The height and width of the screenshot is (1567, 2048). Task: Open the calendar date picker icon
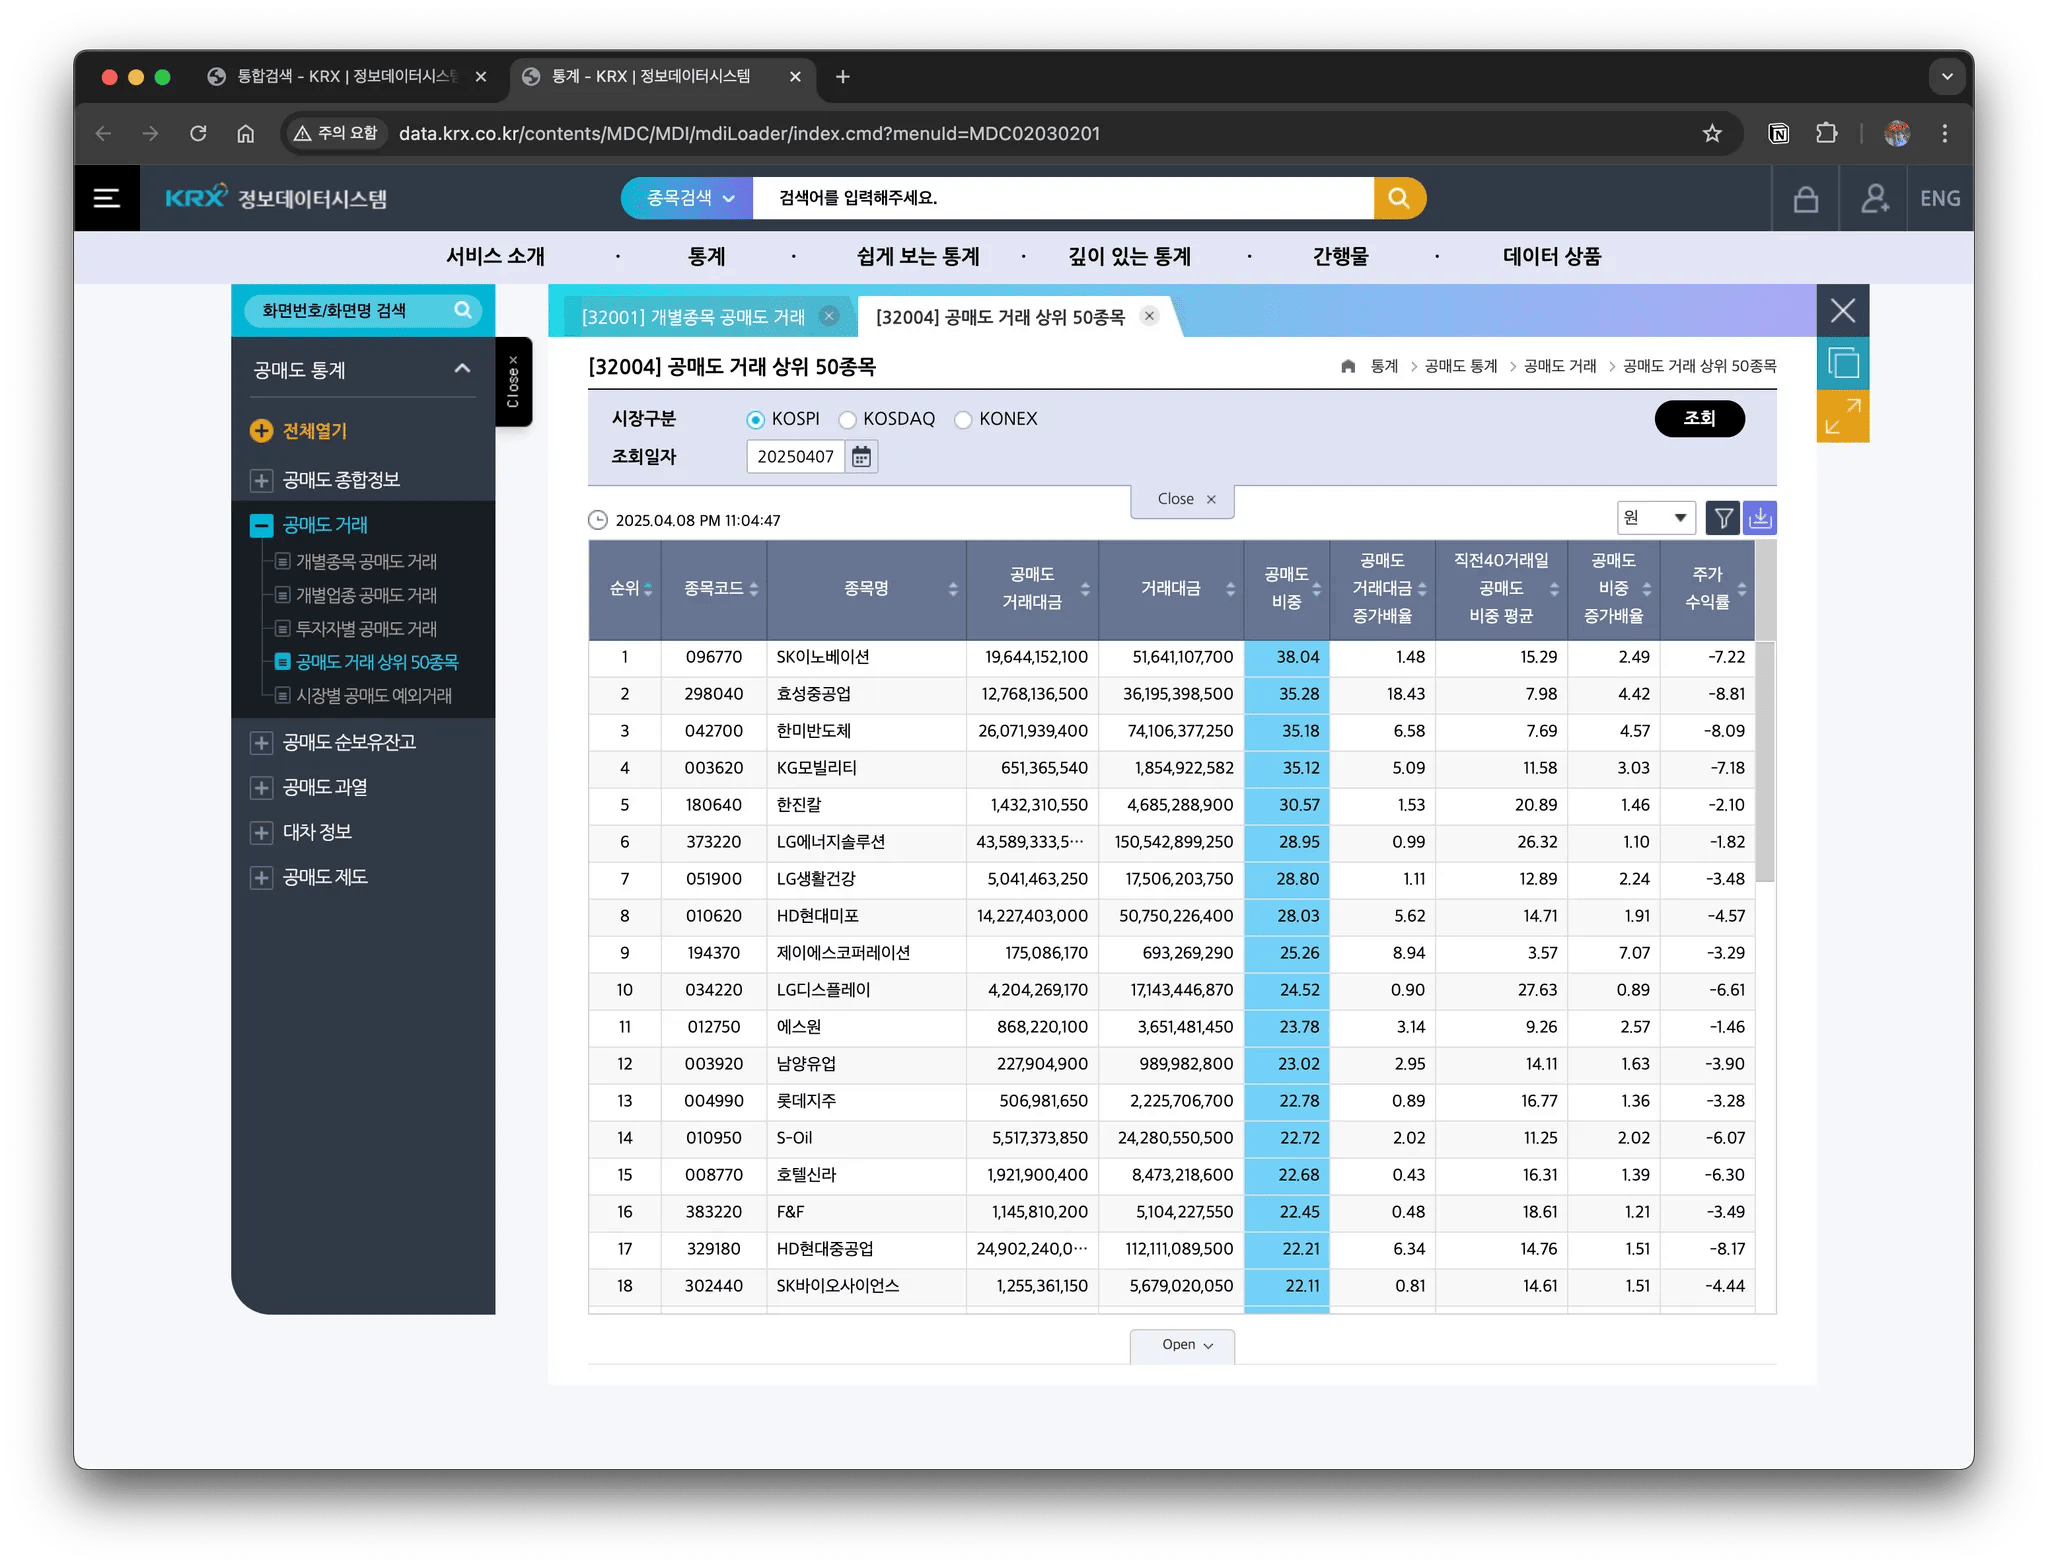pos(861,457)
